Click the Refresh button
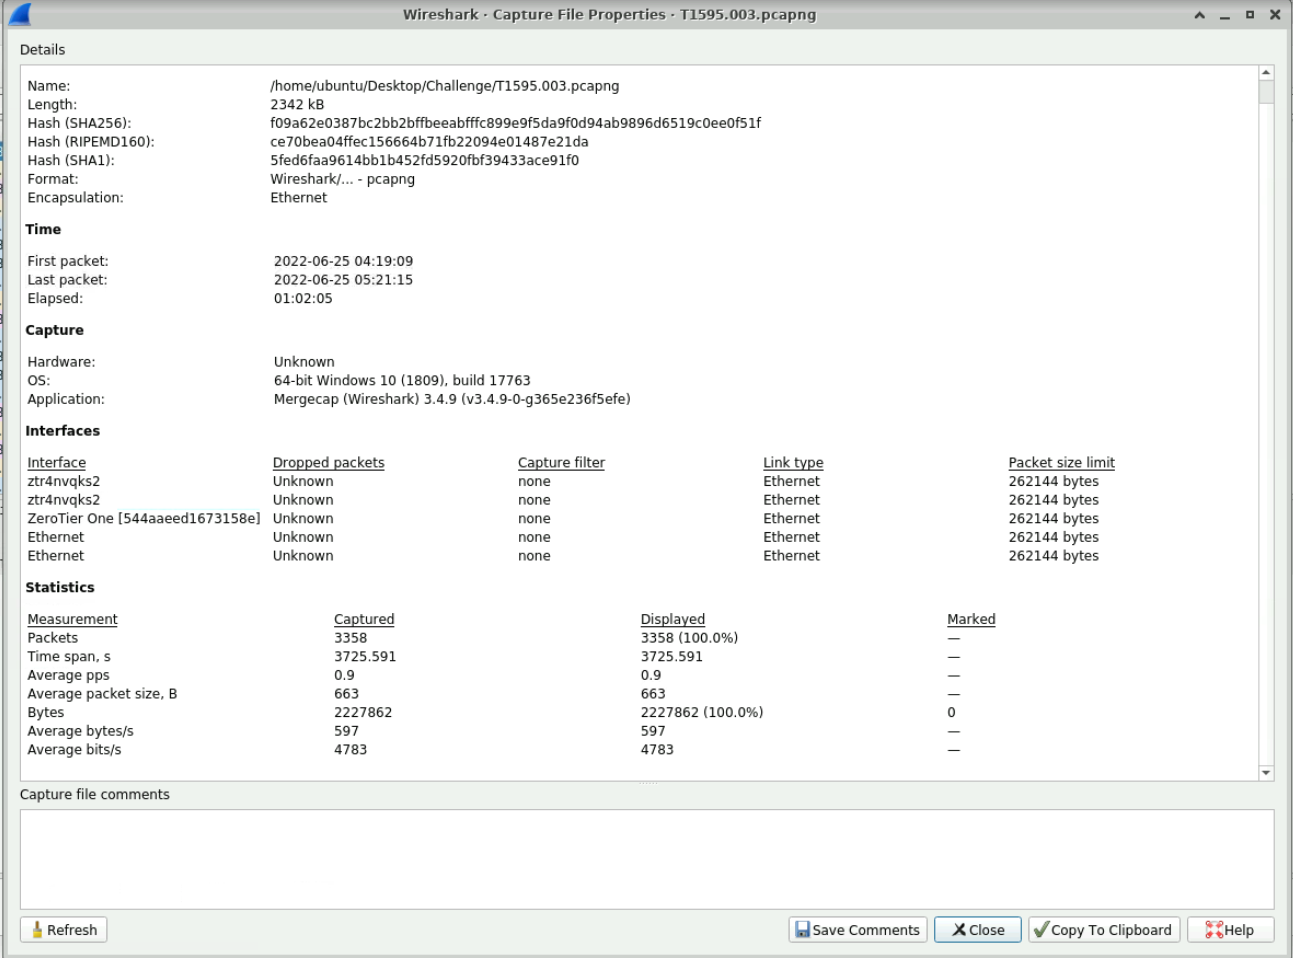This screenshot has height=958, width=1293. [x=64, y=930]
